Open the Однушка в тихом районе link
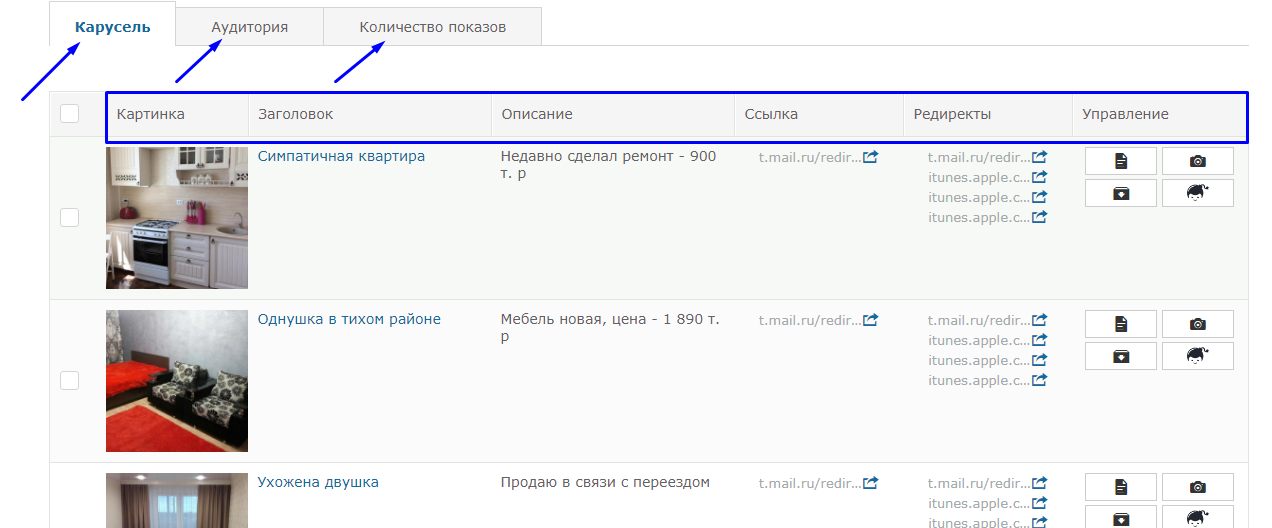Image resolution: width=1272 pixels, height=528 pixels. point(349,319)
